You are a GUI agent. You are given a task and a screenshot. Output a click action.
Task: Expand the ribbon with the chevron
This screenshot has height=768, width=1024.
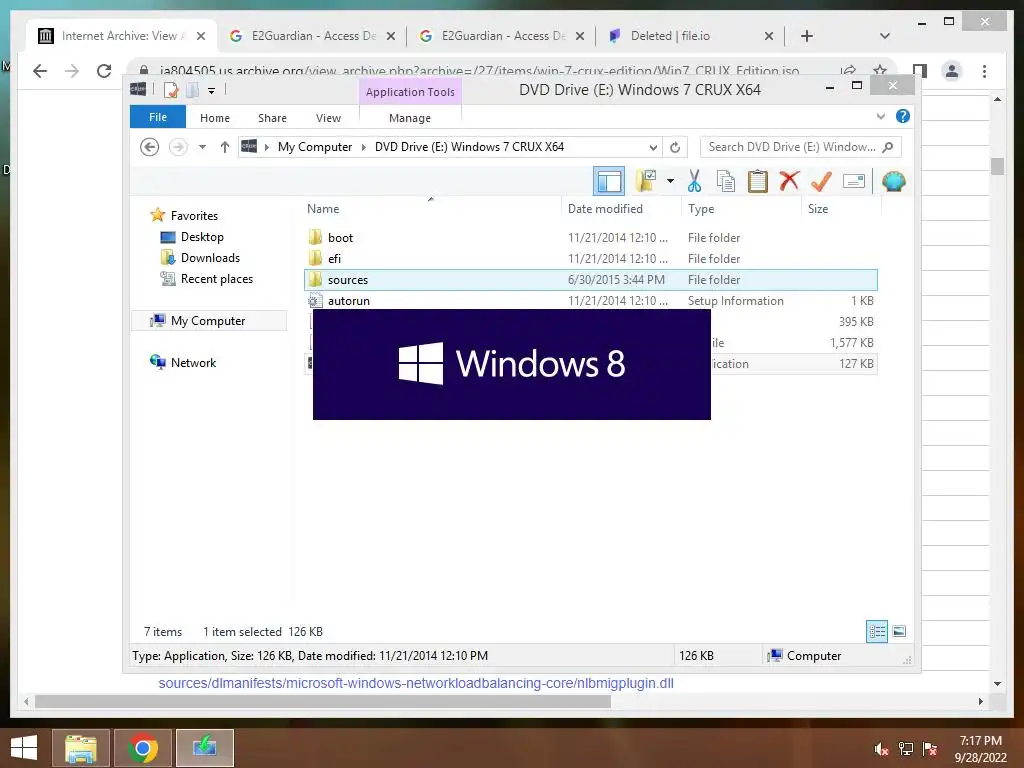click(x=880, y=116)
